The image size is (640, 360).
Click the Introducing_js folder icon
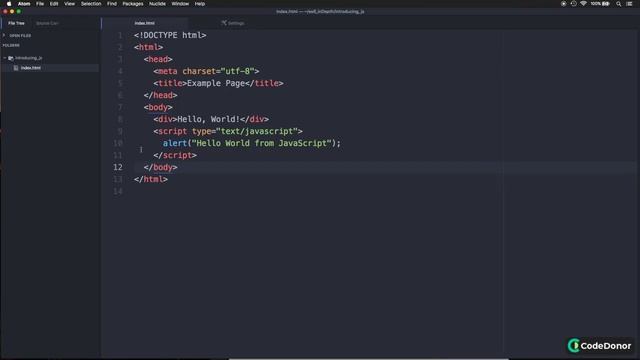click(x=11, y=58)
